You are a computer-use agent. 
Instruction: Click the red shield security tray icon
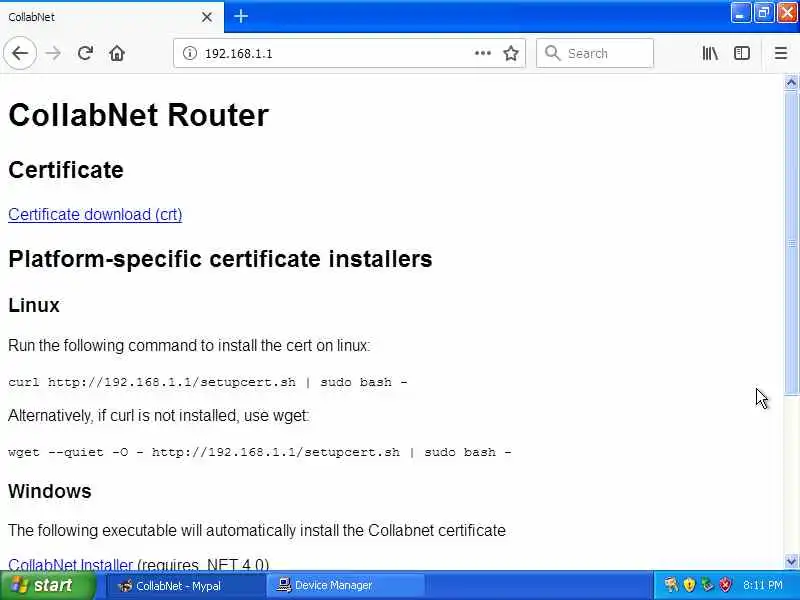(725, 585)
